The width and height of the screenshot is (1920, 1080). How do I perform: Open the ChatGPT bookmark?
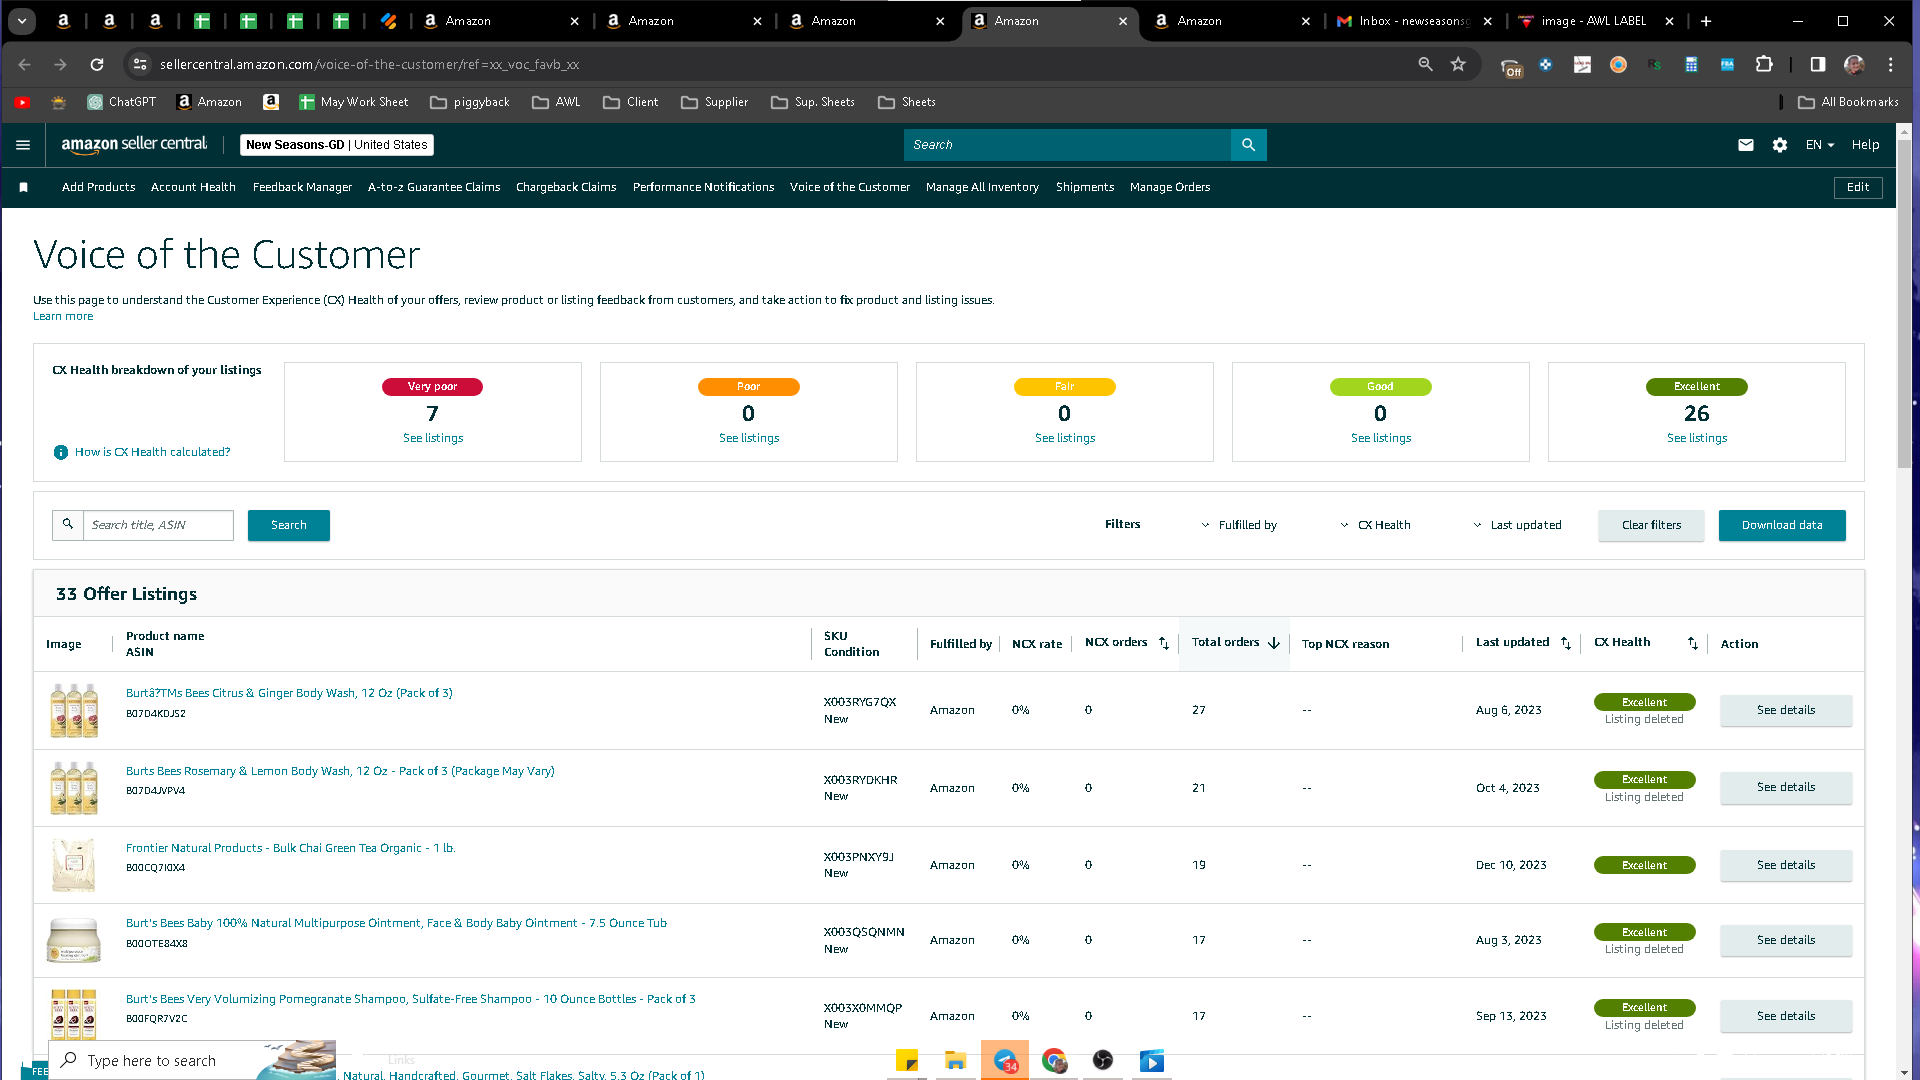point(122,102)
